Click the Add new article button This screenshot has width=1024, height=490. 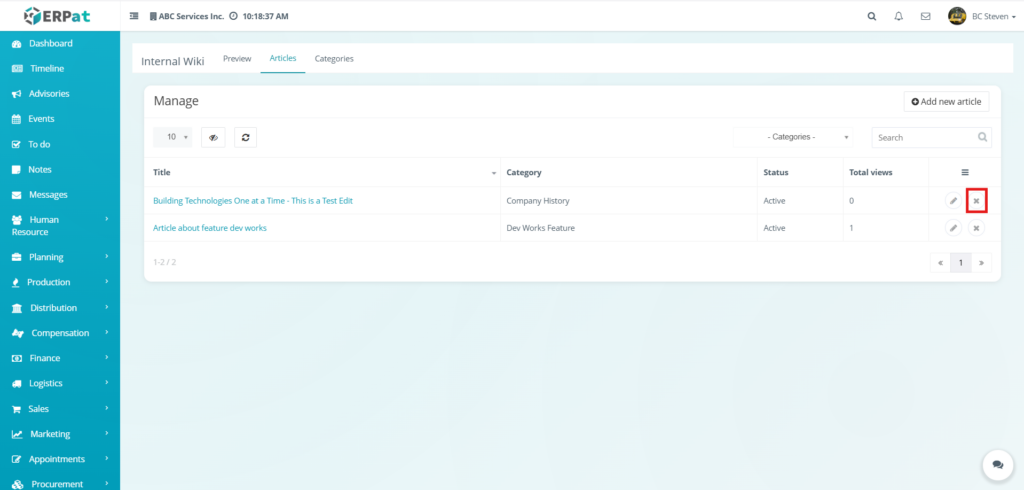[x=946, y=102]
